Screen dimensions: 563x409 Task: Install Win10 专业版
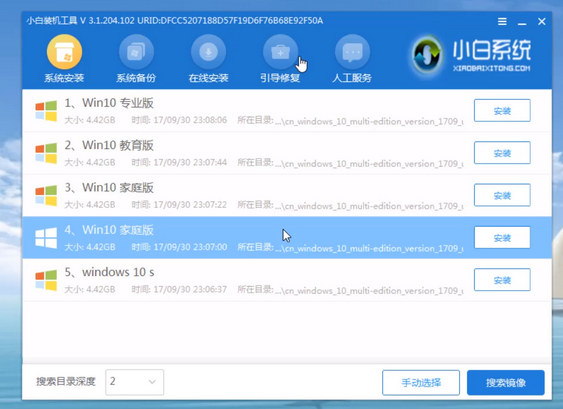[502, 111]
